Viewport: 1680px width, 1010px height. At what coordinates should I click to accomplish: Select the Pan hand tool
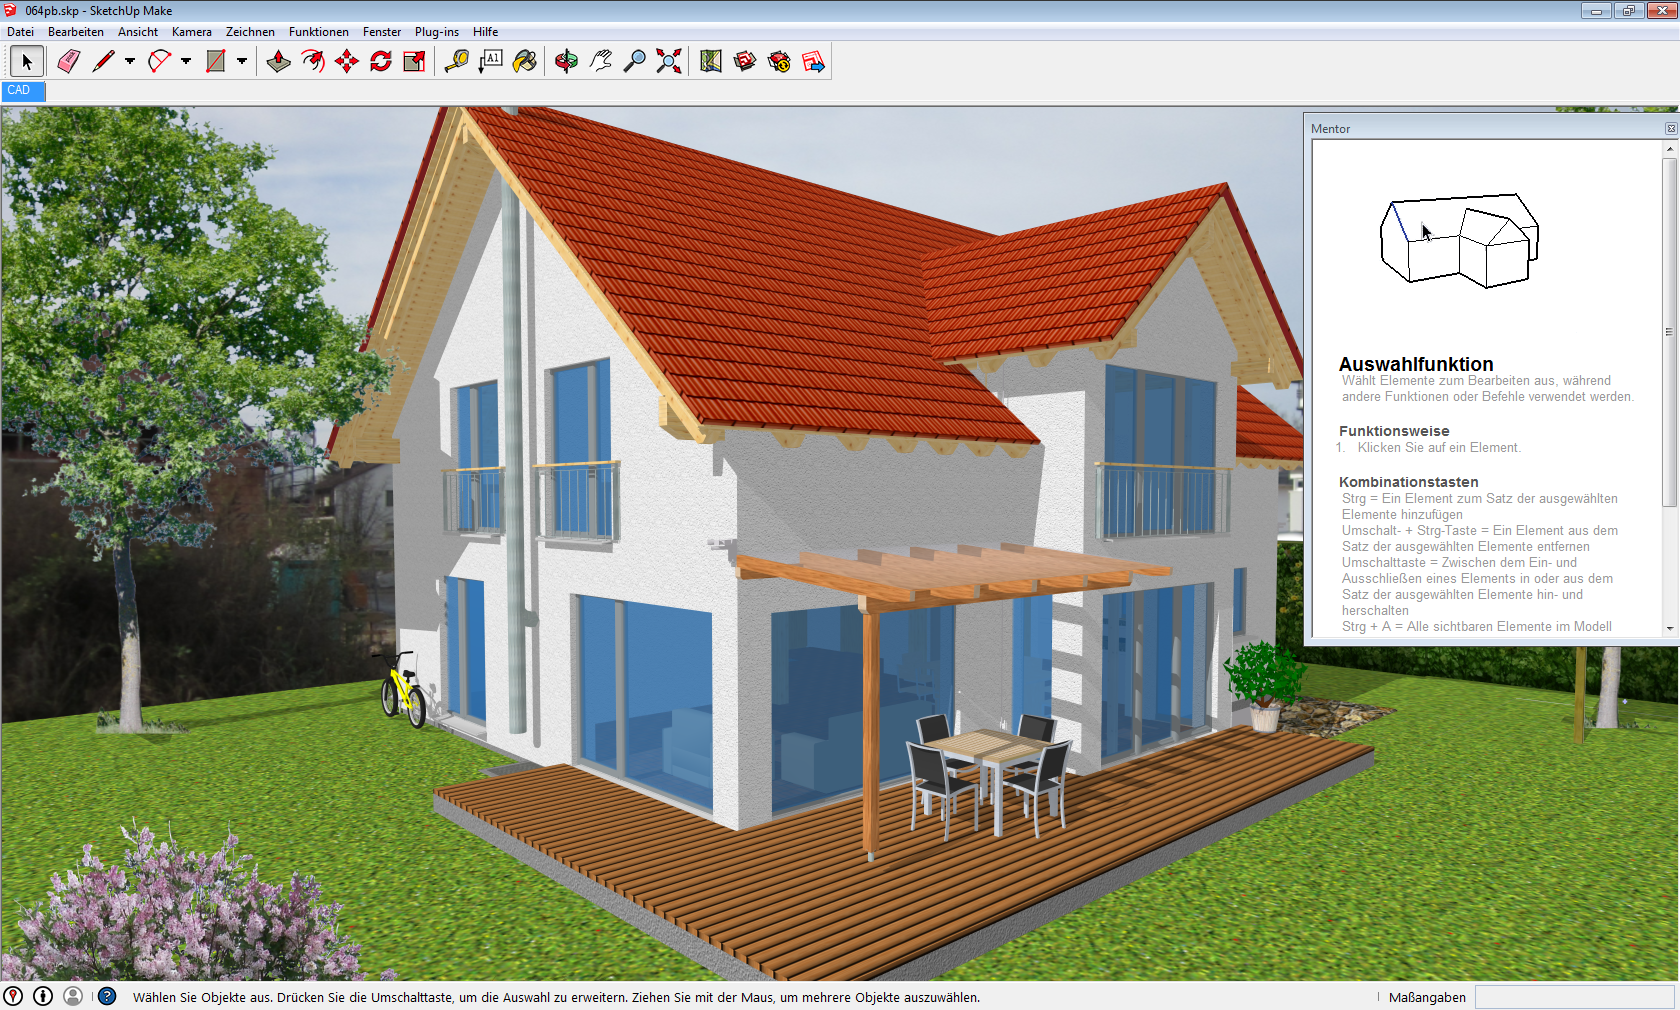coord(600,62)
